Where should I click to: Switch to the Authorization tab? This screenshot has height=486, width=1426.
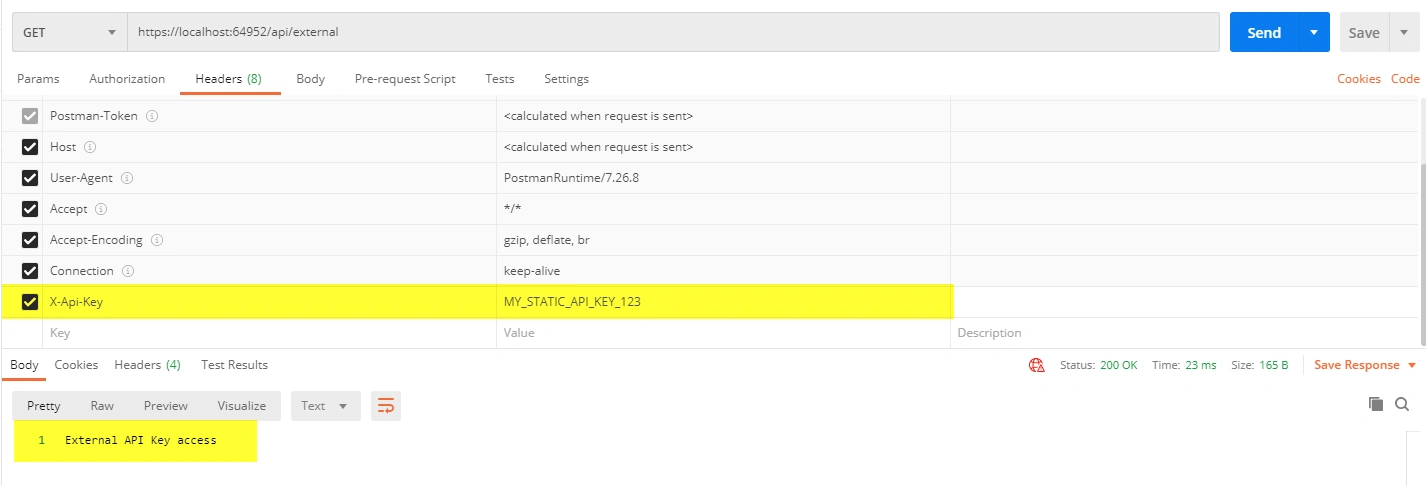click(x=127, y=79)
